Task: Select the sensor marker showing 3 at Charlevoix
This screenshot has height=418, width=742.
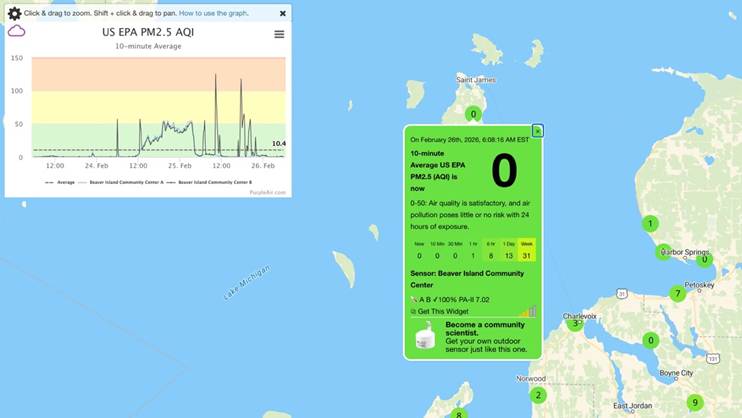Action: pyautogui.click(x=575, y=324)
